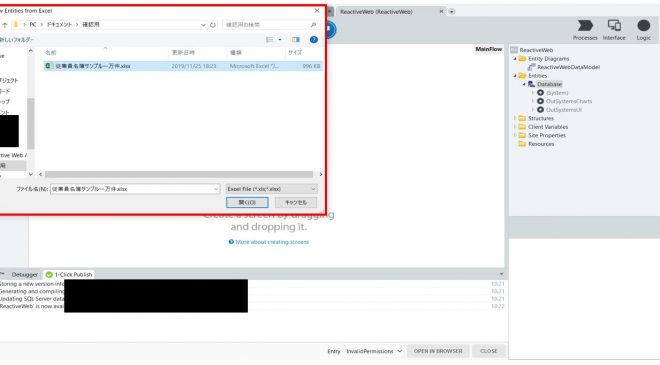Click the OPEN IN BROWSER button
The image size is (660, 365).
click(x=438, y=351)
